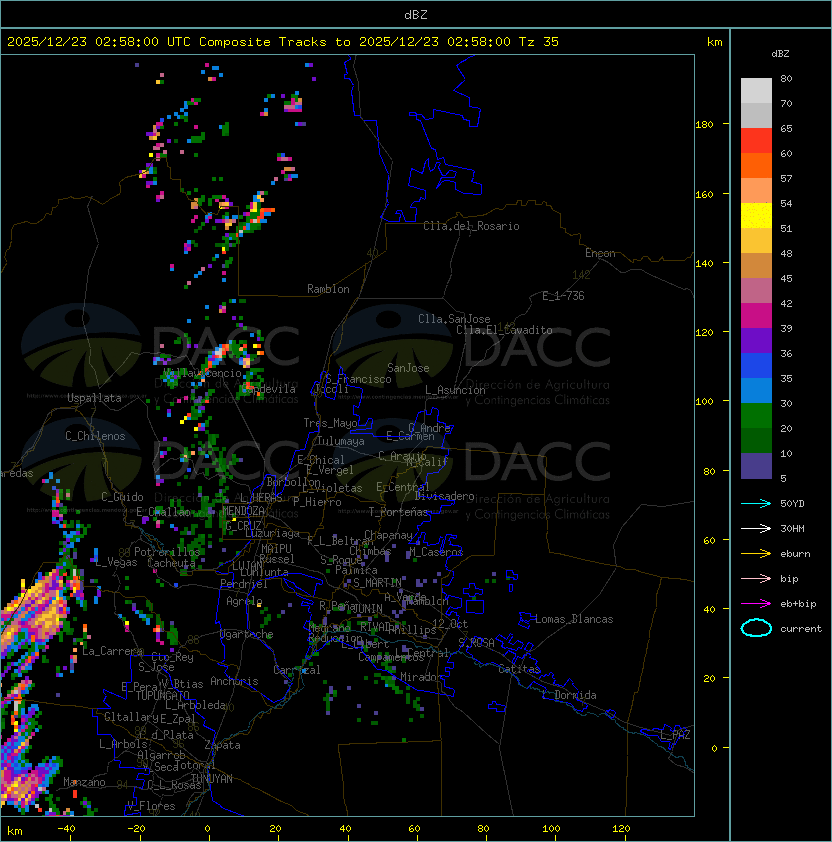Click the Zapata label
The height and width of the screenshot is (842, 832).
[x=222, y=745]
